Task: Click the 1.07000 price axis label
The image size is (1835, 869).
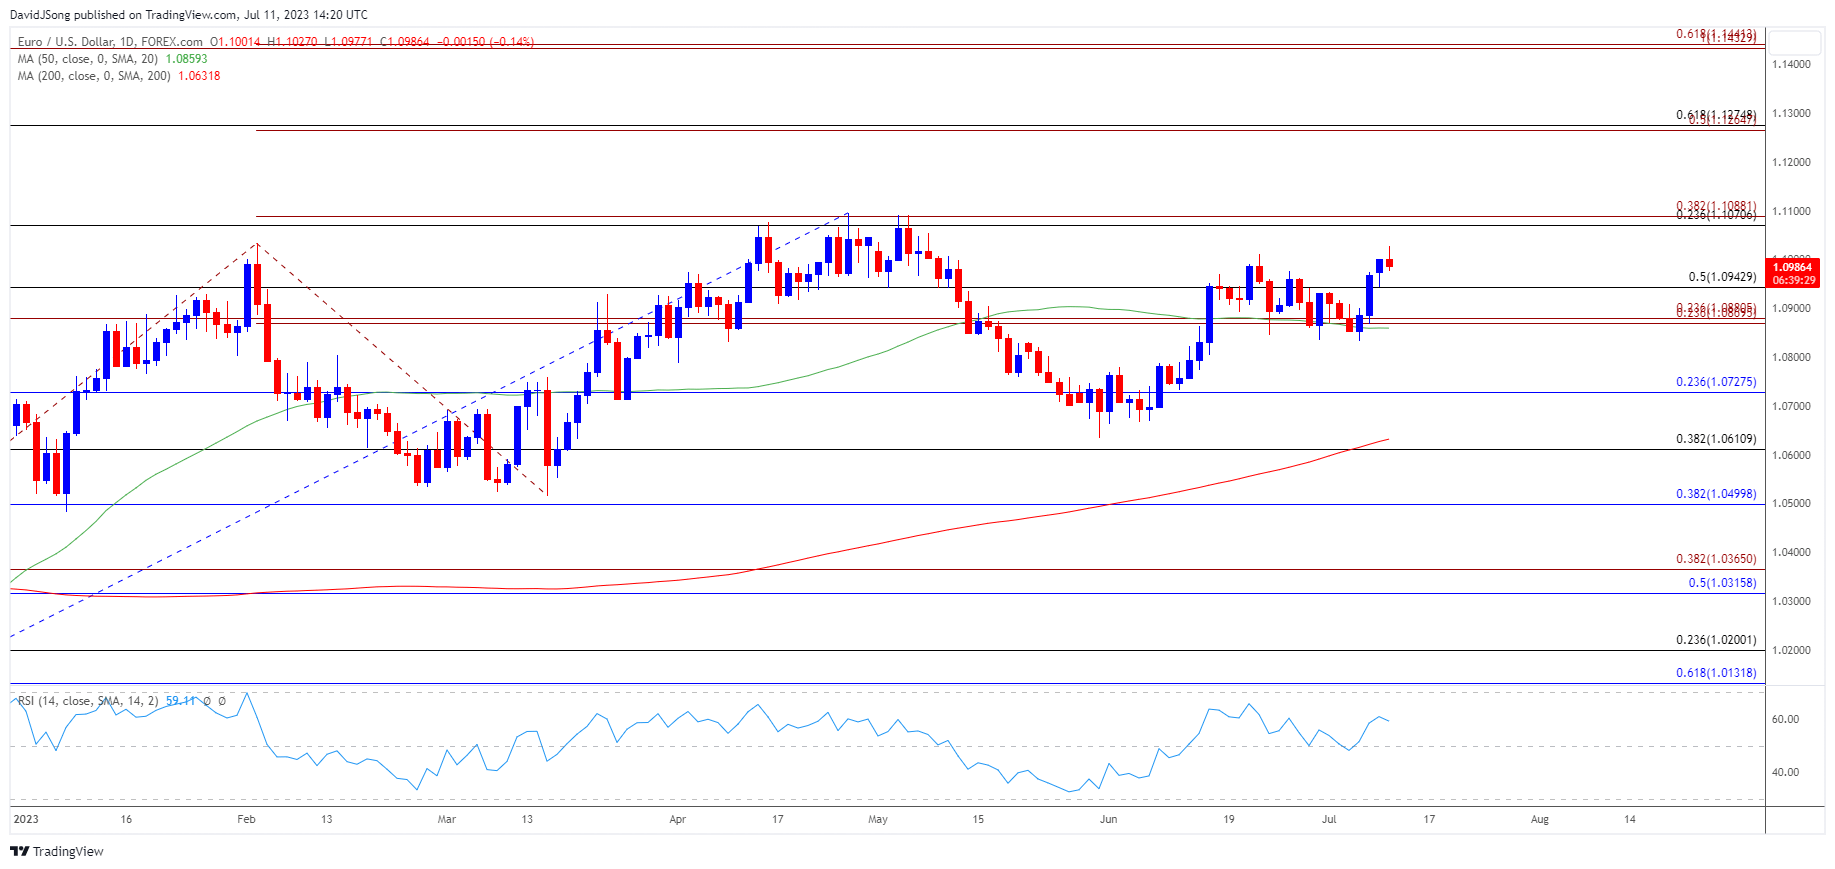Action: [x=1791, y=406]
